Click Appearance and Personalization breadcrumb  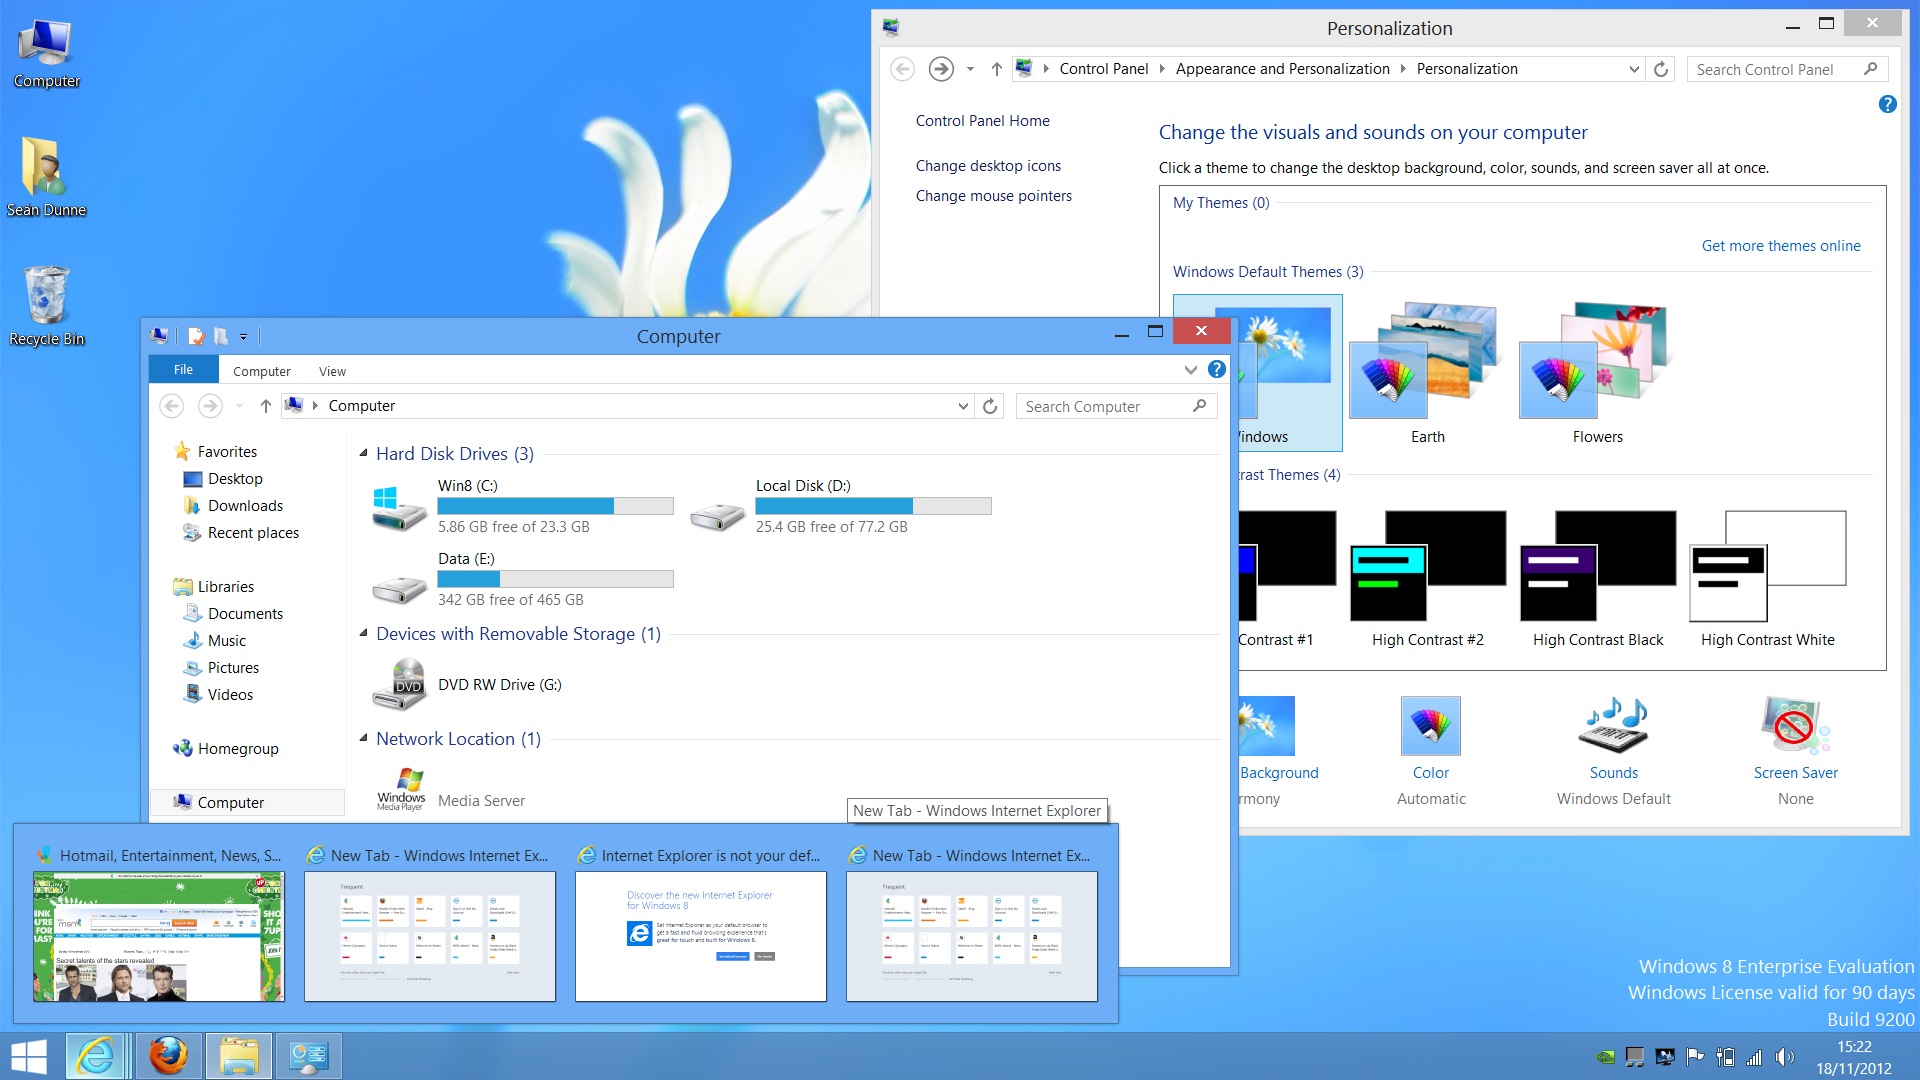[x=1282, y=69]
